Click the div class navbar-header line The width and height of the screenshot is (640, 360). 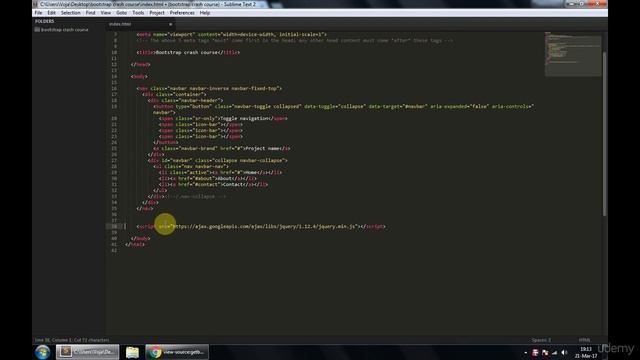coord(185,100)
